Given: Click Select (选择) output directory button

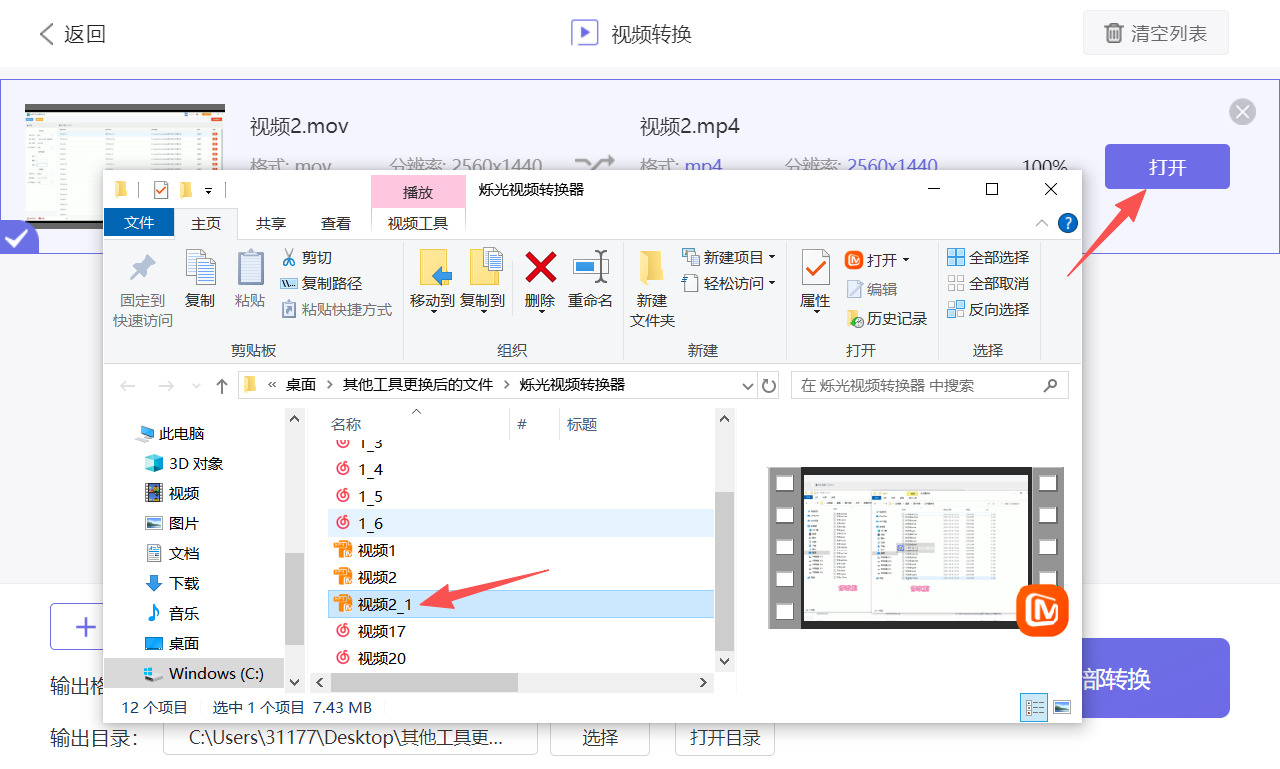Looking at the screenshot, I should pos(600,738).
